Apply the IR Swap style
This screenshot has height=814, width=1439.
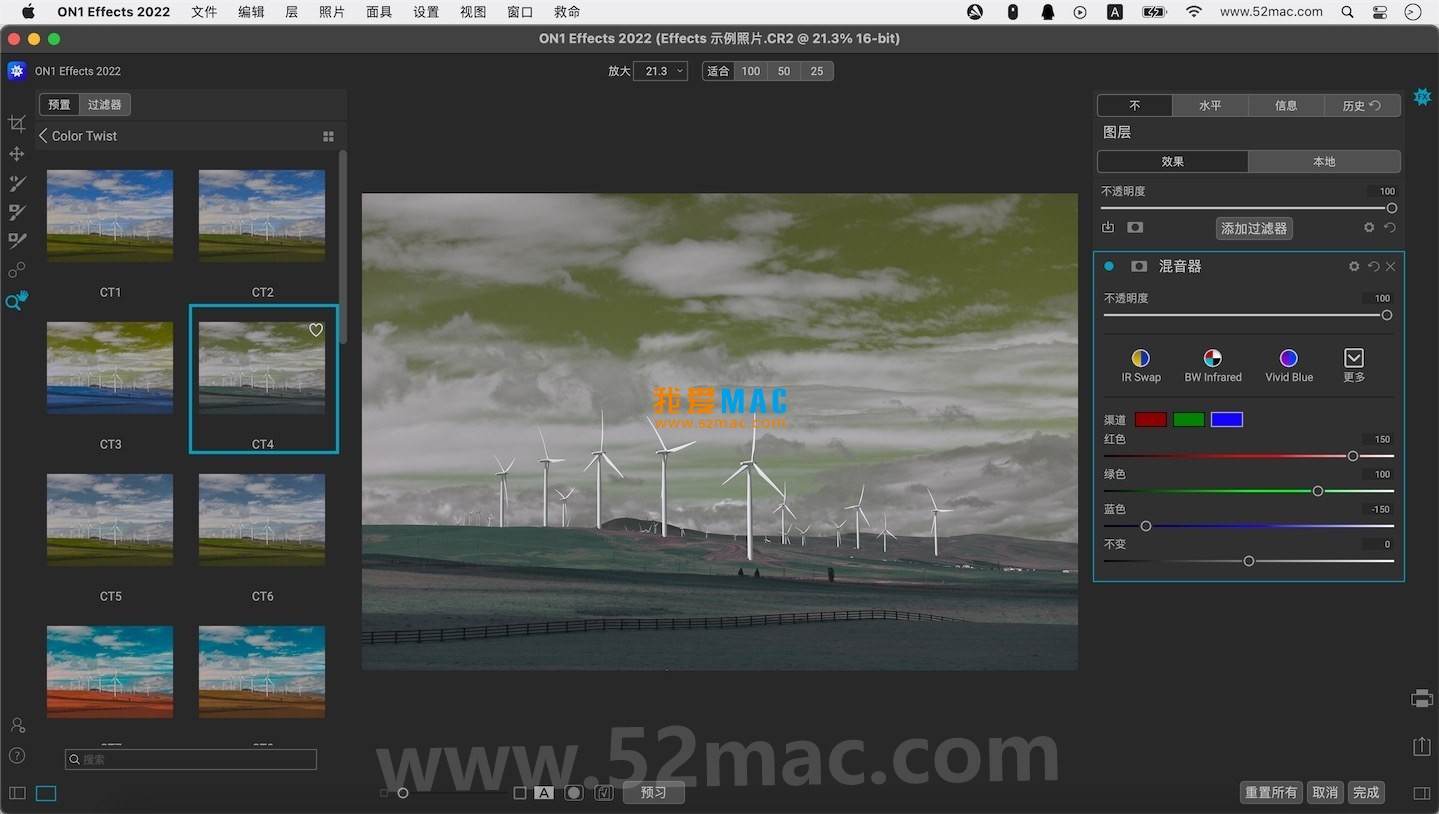[1141, 366]
